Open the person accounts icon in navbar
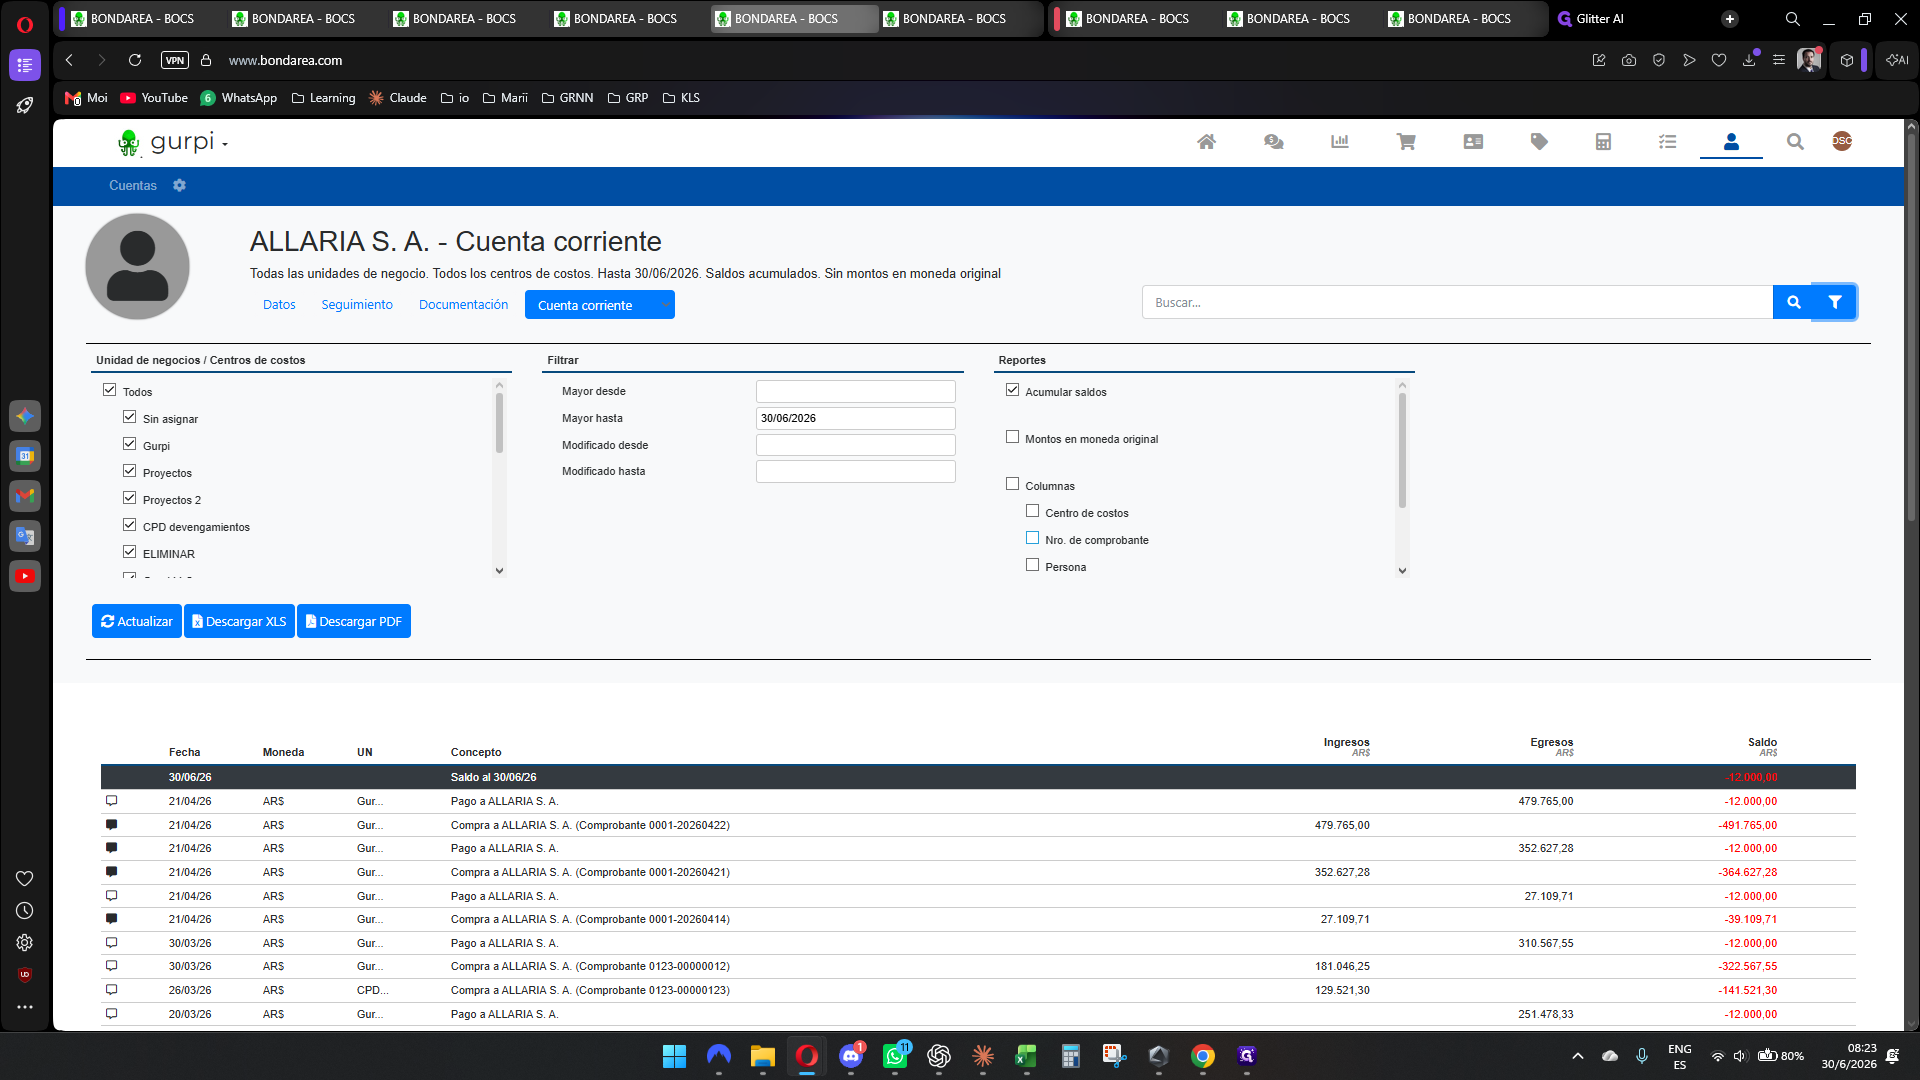This screenshot has width=1920, height=1080. [1731, 142]
